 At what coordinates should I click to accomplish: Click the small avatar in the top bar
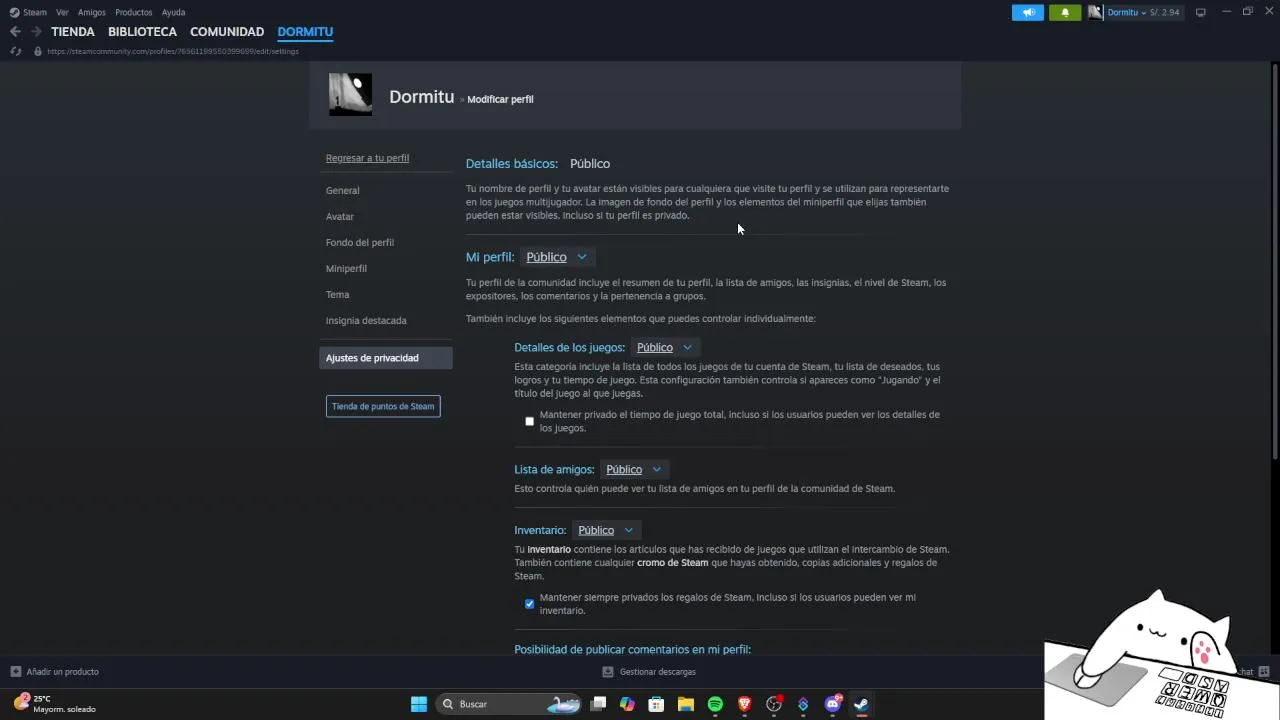(x=1095, y=12)
